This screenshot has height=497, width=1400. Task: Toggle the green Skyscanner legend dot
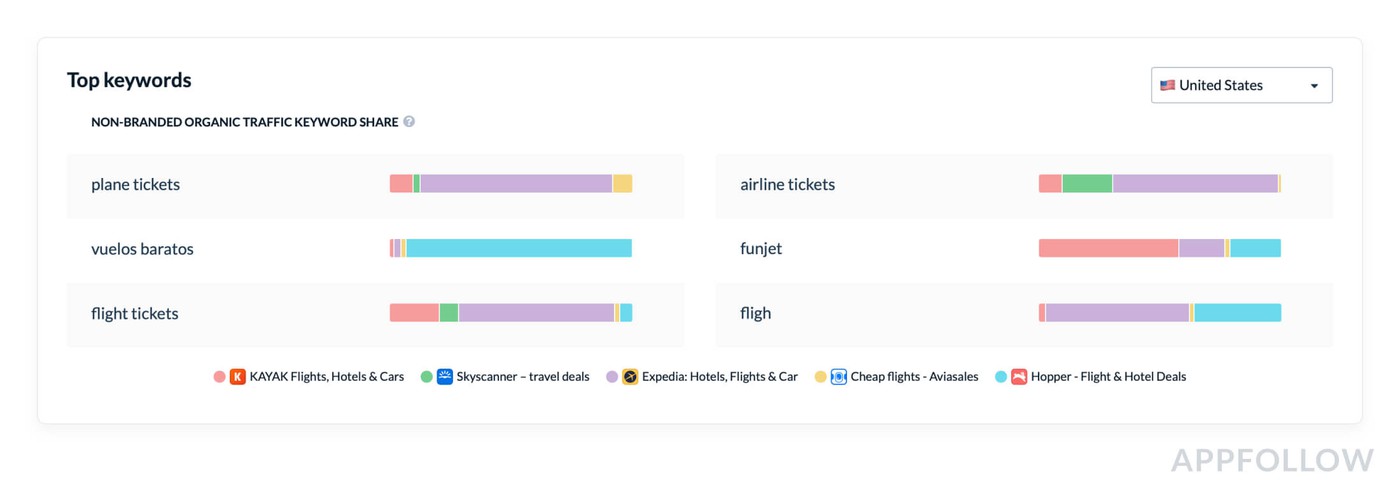click(x=427, y=377)
